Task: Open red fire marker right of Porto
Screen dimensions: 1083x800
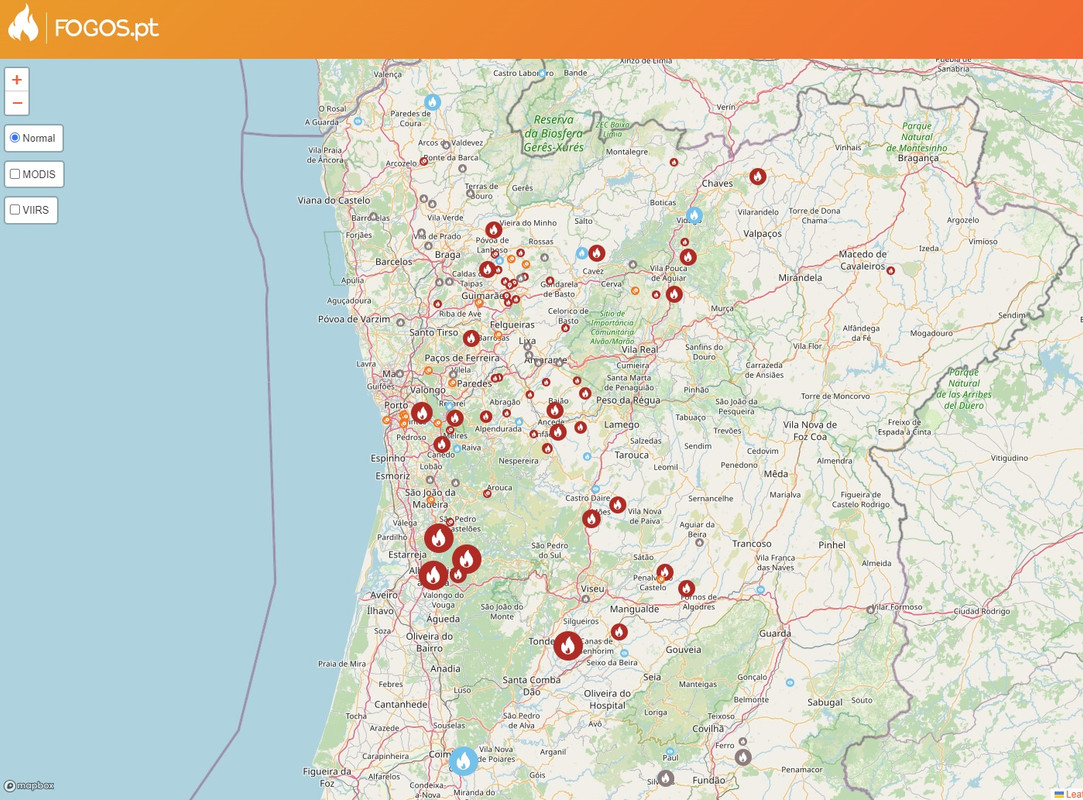Action: click(x=422, y=413)
